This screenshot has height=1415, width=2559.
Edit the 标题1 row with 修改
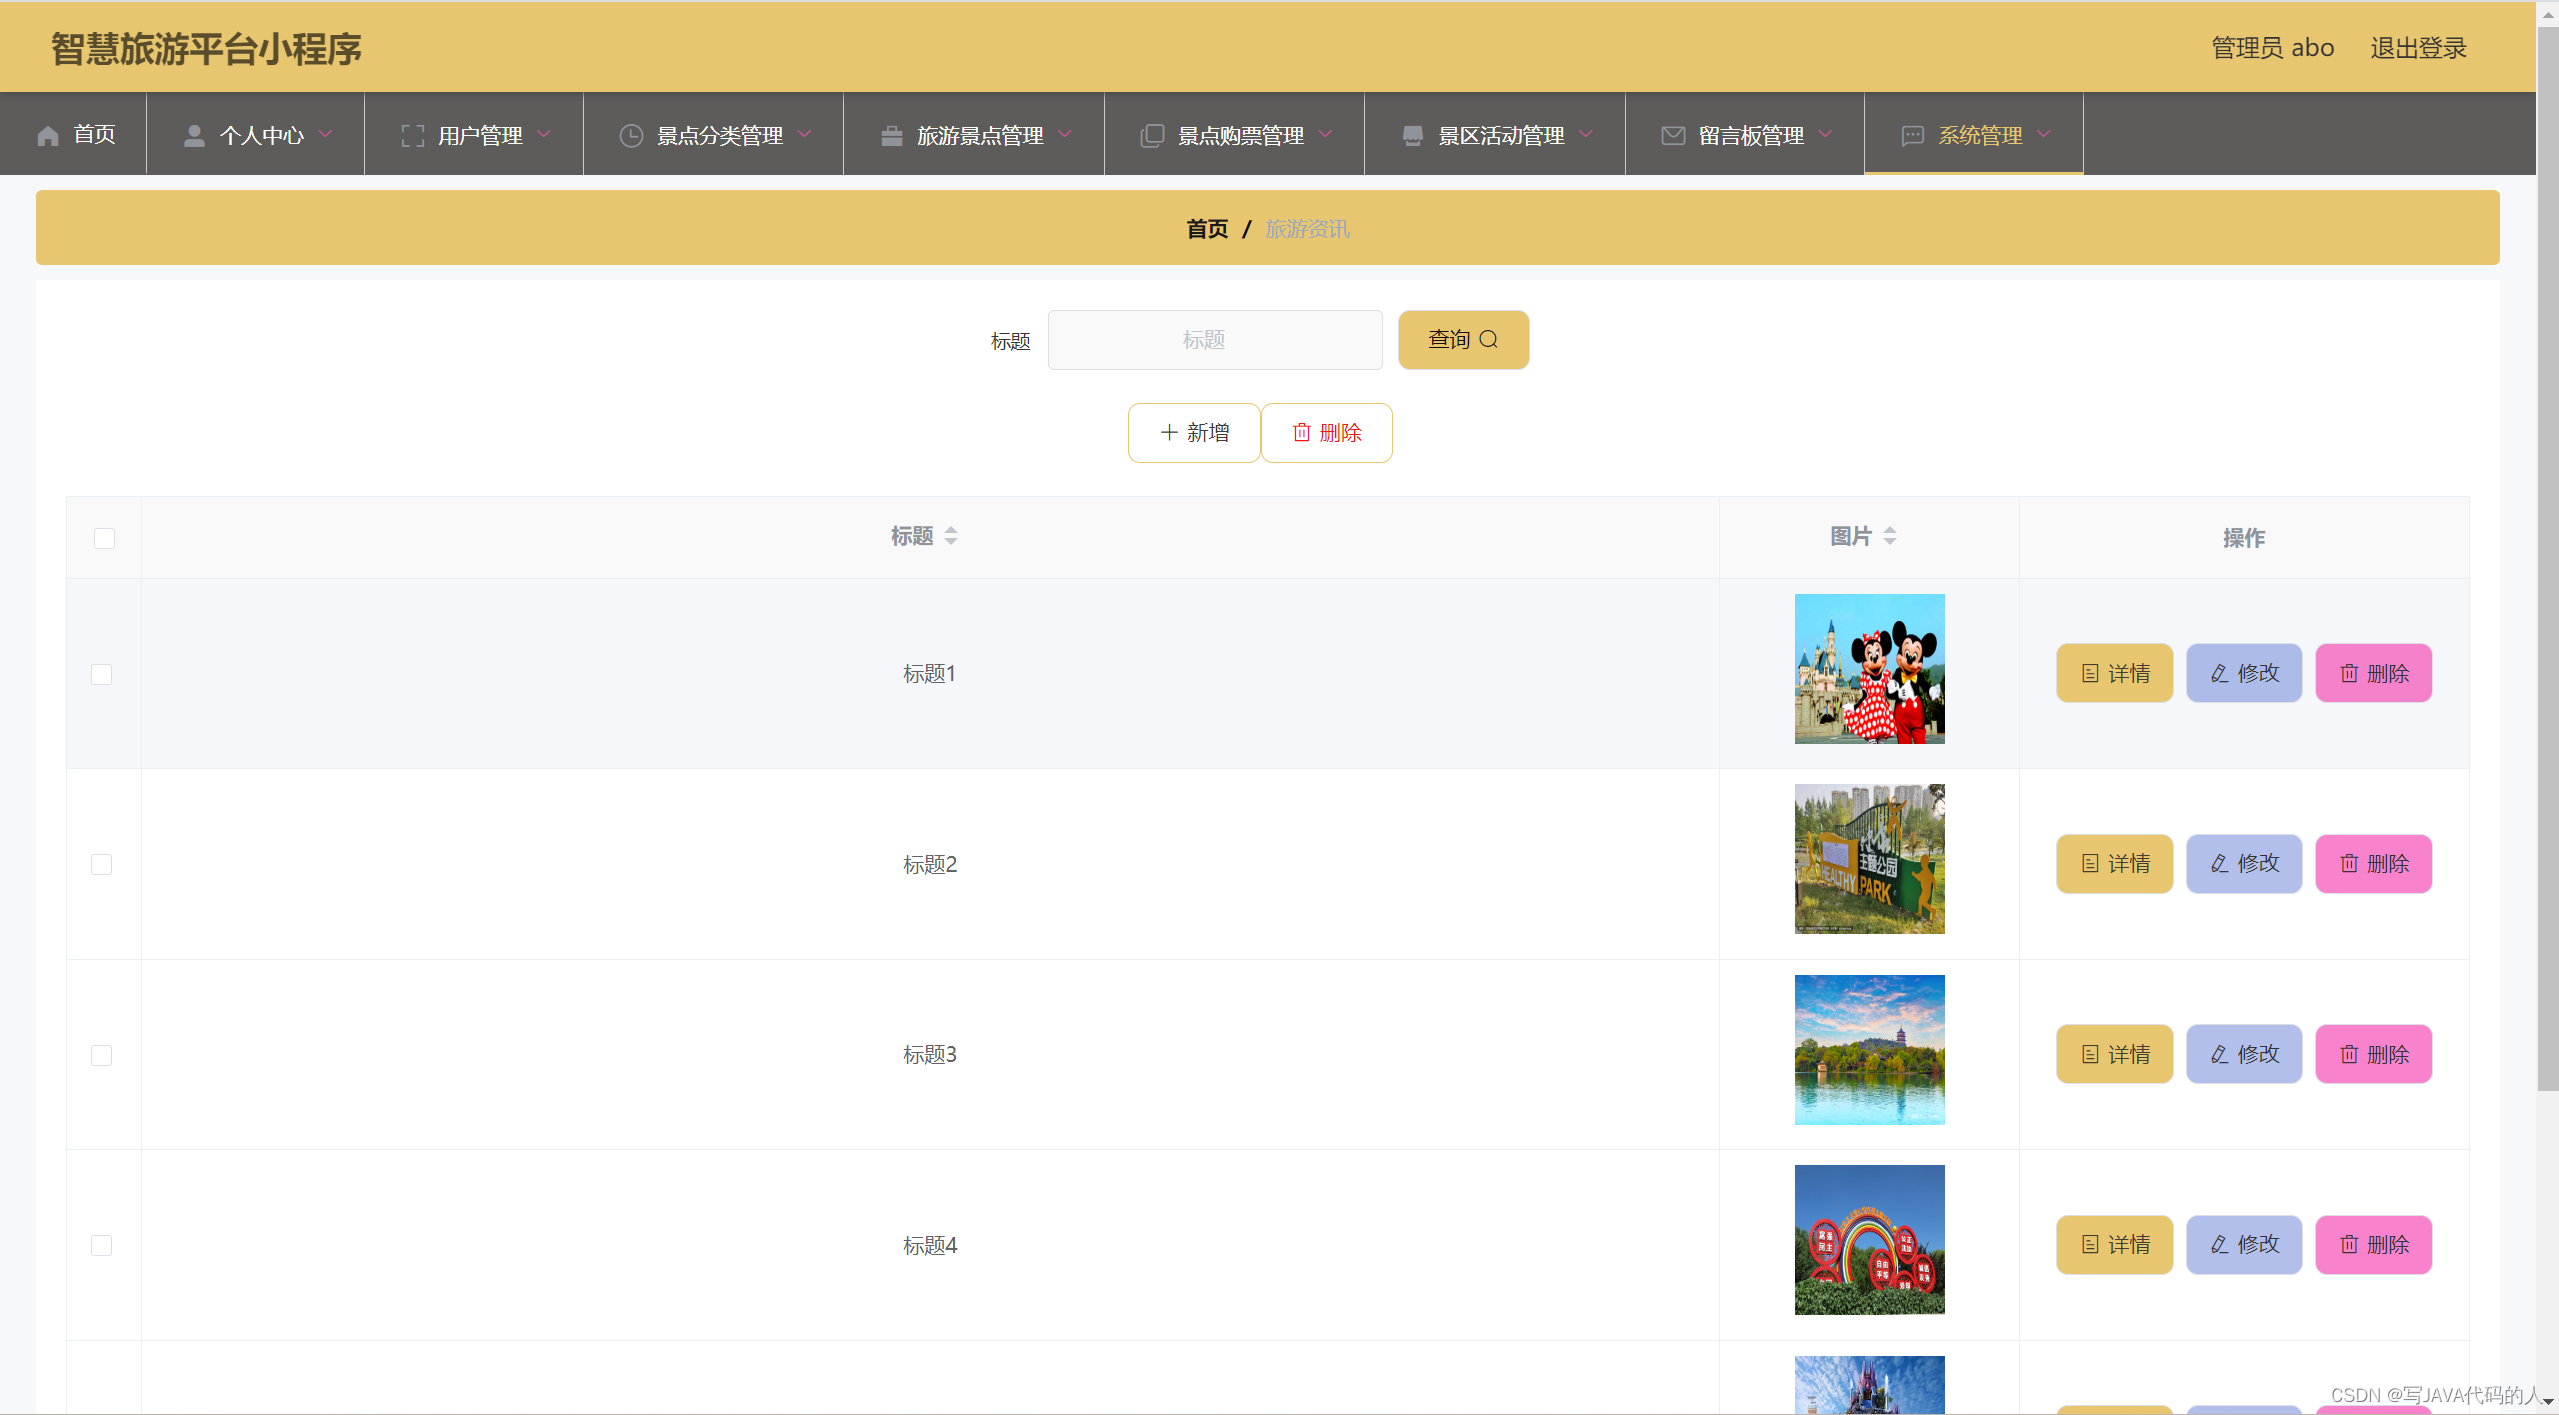pos(2243,673)
